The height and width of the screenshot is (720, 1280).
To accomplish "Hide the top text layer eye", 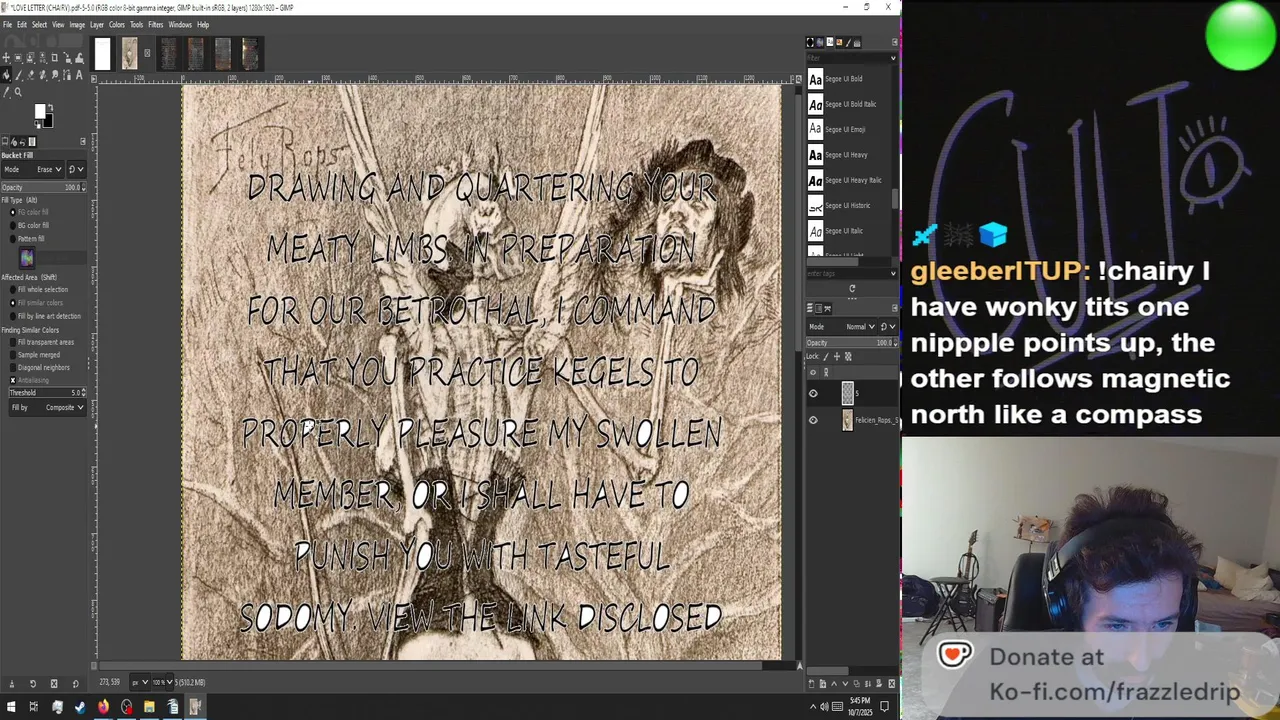I will coord(813,393).
